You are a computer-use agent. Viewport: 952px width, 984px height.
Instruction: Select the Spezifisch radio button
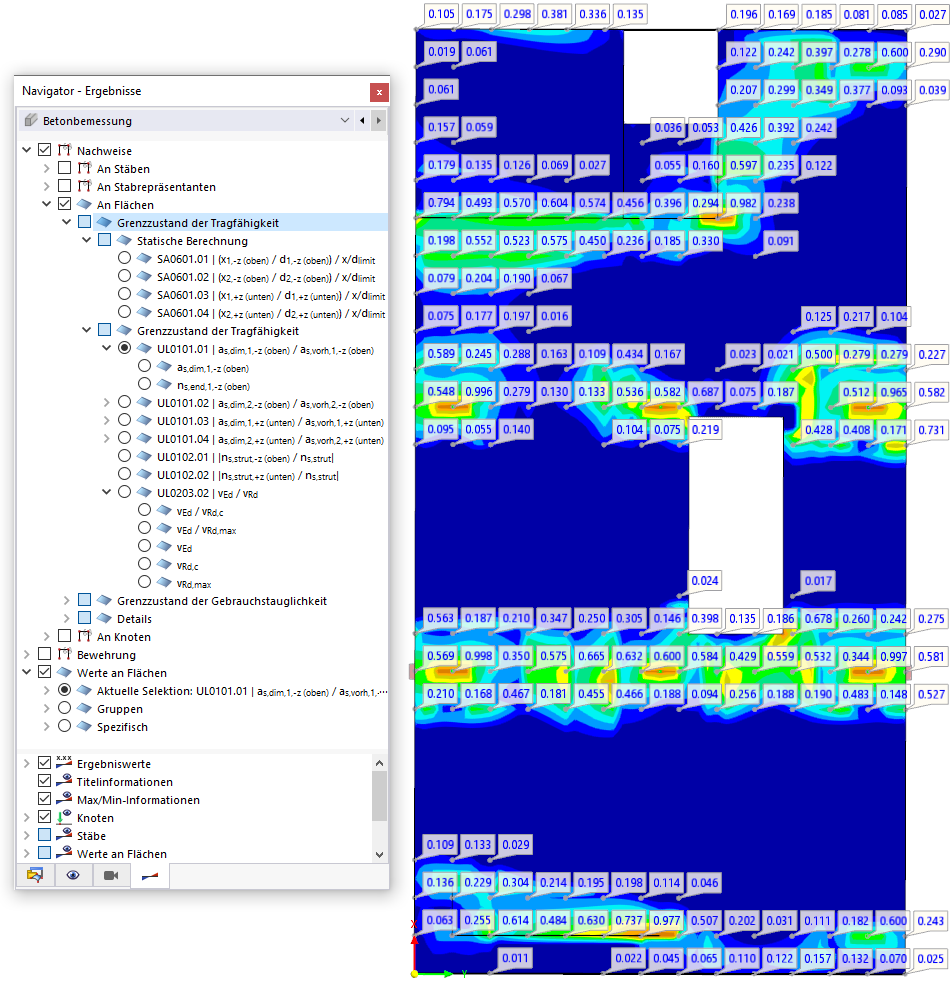tap(64, 726)
